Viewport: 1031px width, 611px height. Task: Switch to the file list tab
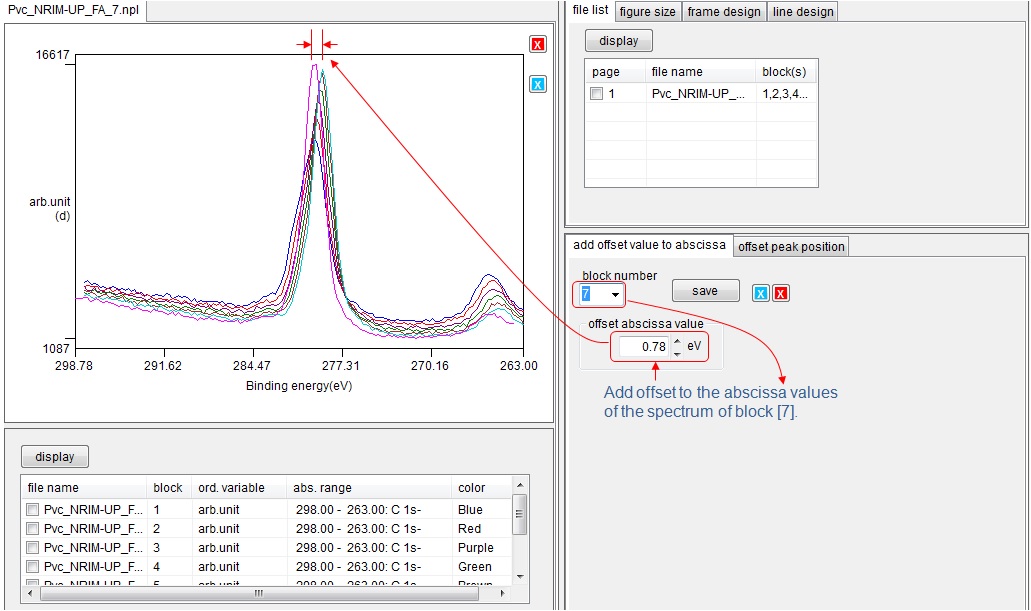(590, 10)
